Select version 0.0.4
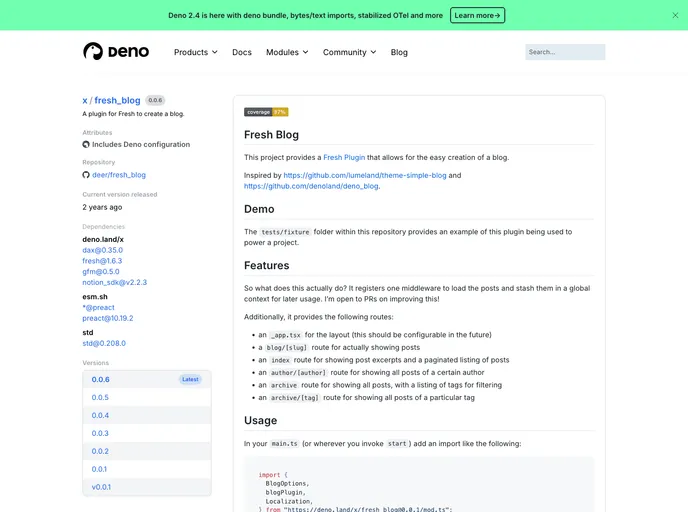688x512 pixels. (147, 415)
